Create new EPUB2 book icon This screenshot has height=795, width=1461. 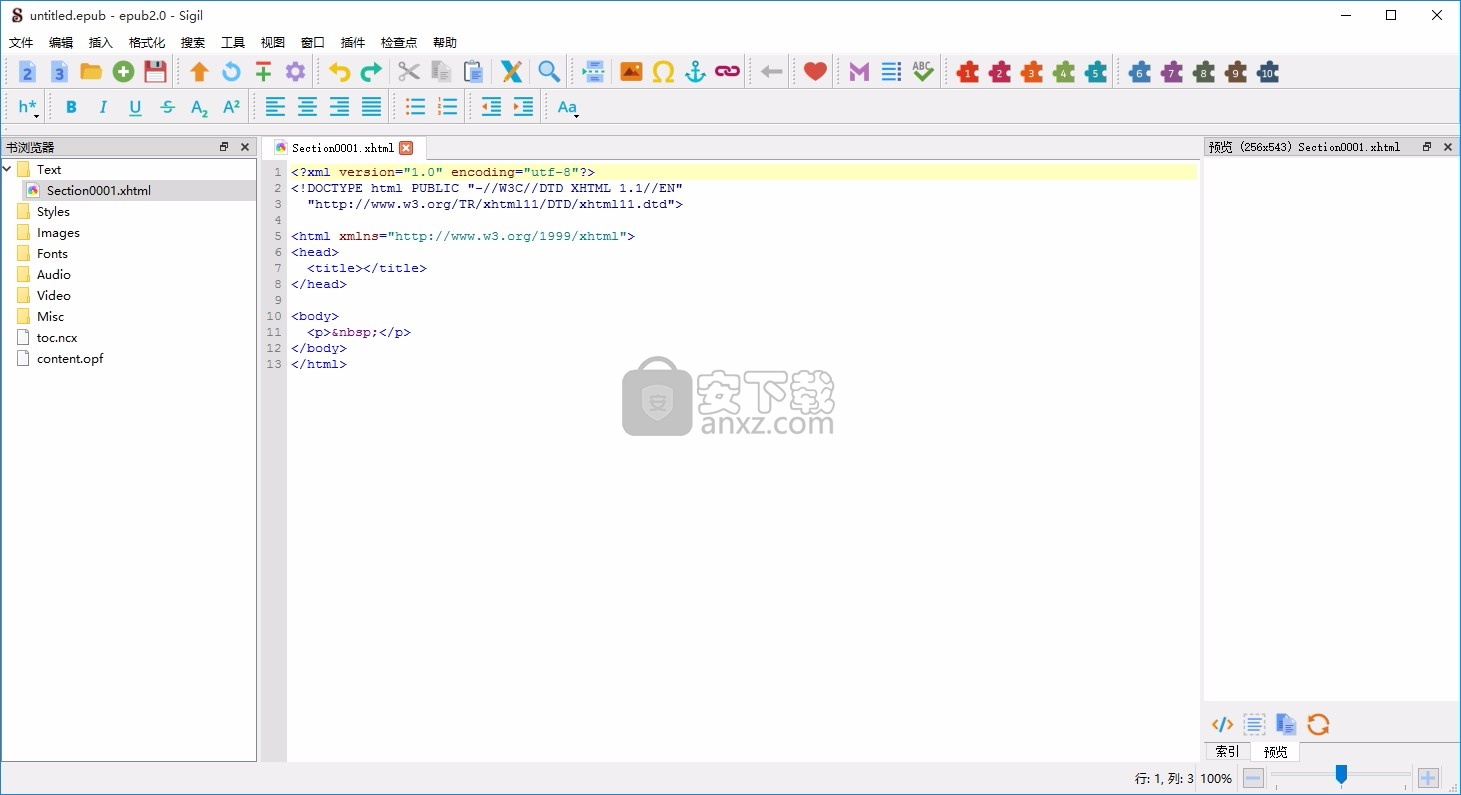point(27,72)
